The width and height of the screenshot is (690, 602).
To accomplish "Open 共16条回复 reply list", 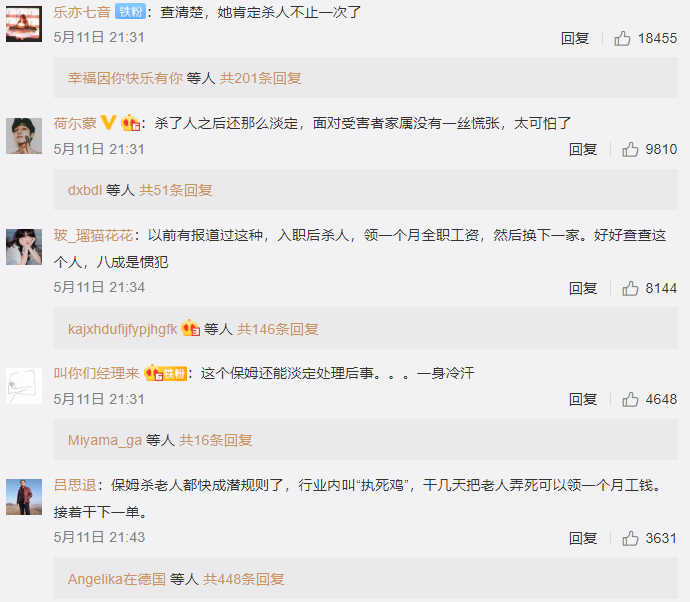I will [216, 440].
